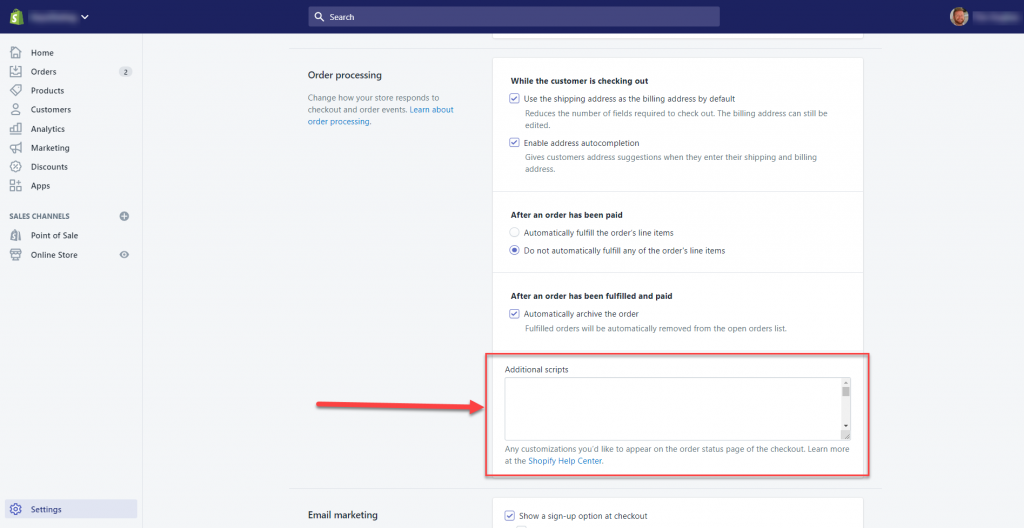
Task: Toggle Automatically archive the order checkbox
Action: tap(514, 314)
